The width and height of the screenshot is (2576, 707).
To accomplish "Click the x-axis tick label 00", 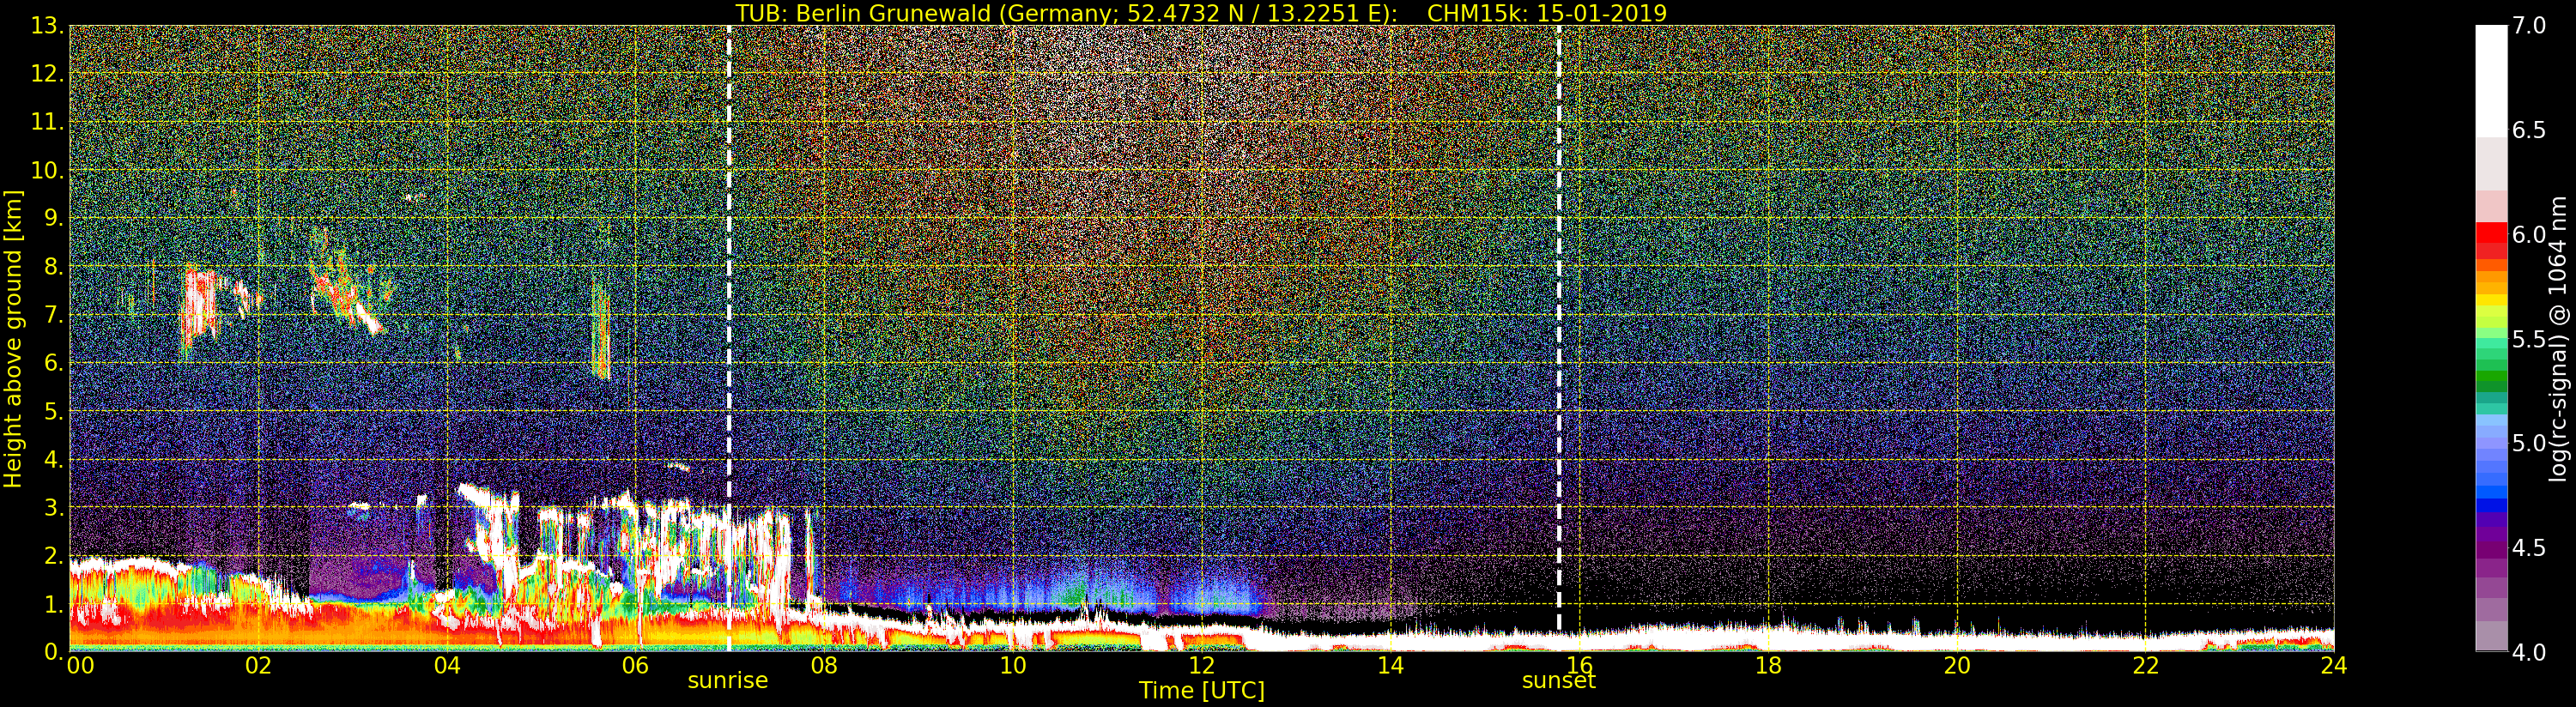I will (80, 665).
